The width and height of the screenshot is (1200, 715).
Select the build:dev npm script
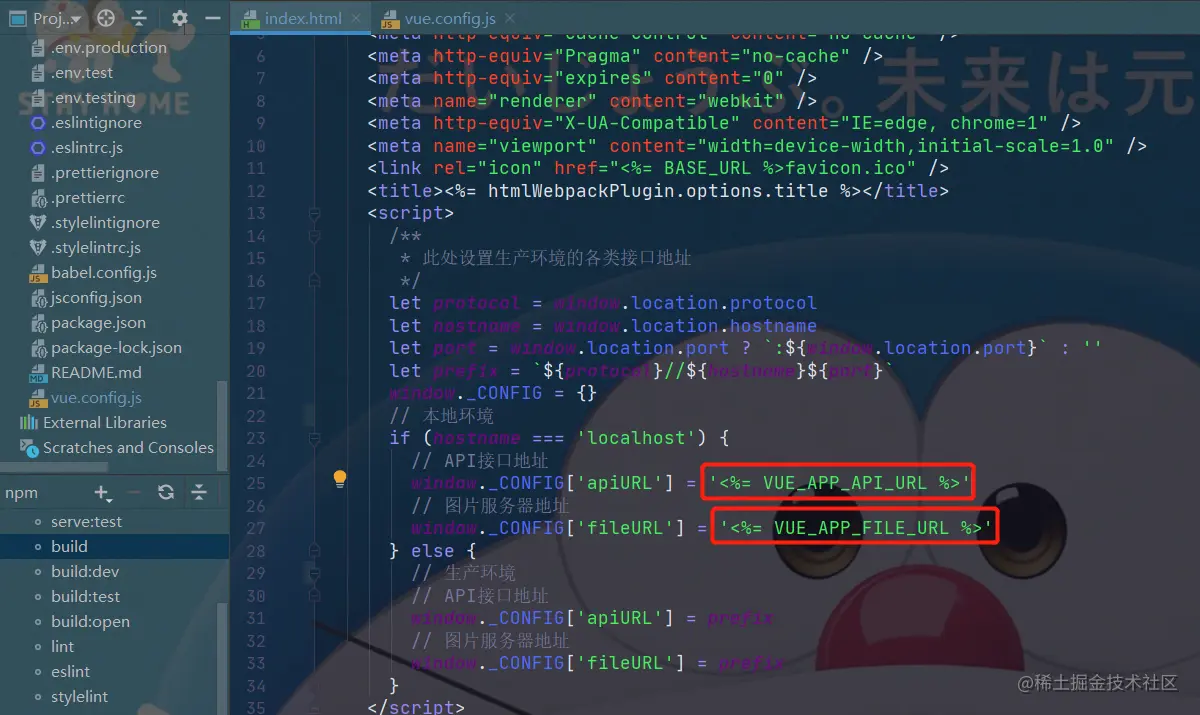click(85, 572)
